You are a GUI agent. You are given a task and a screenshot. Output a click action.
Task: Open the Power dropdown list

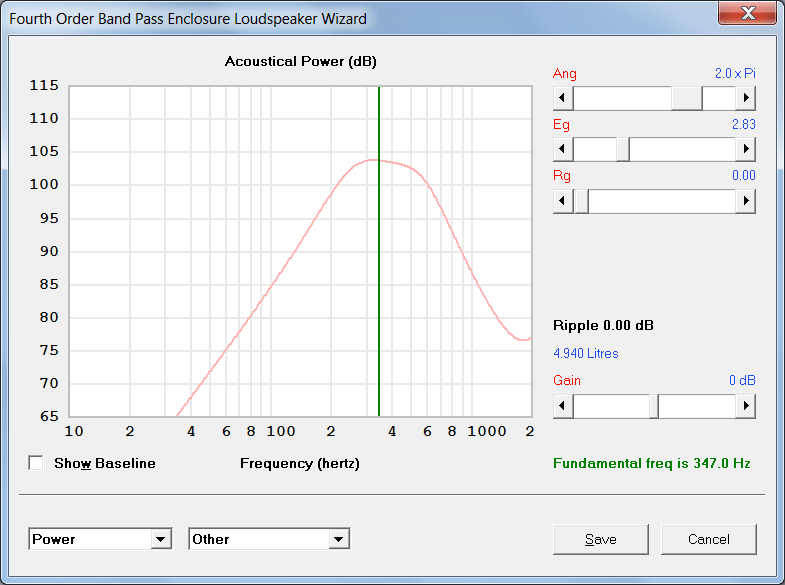tap(160, 539)
